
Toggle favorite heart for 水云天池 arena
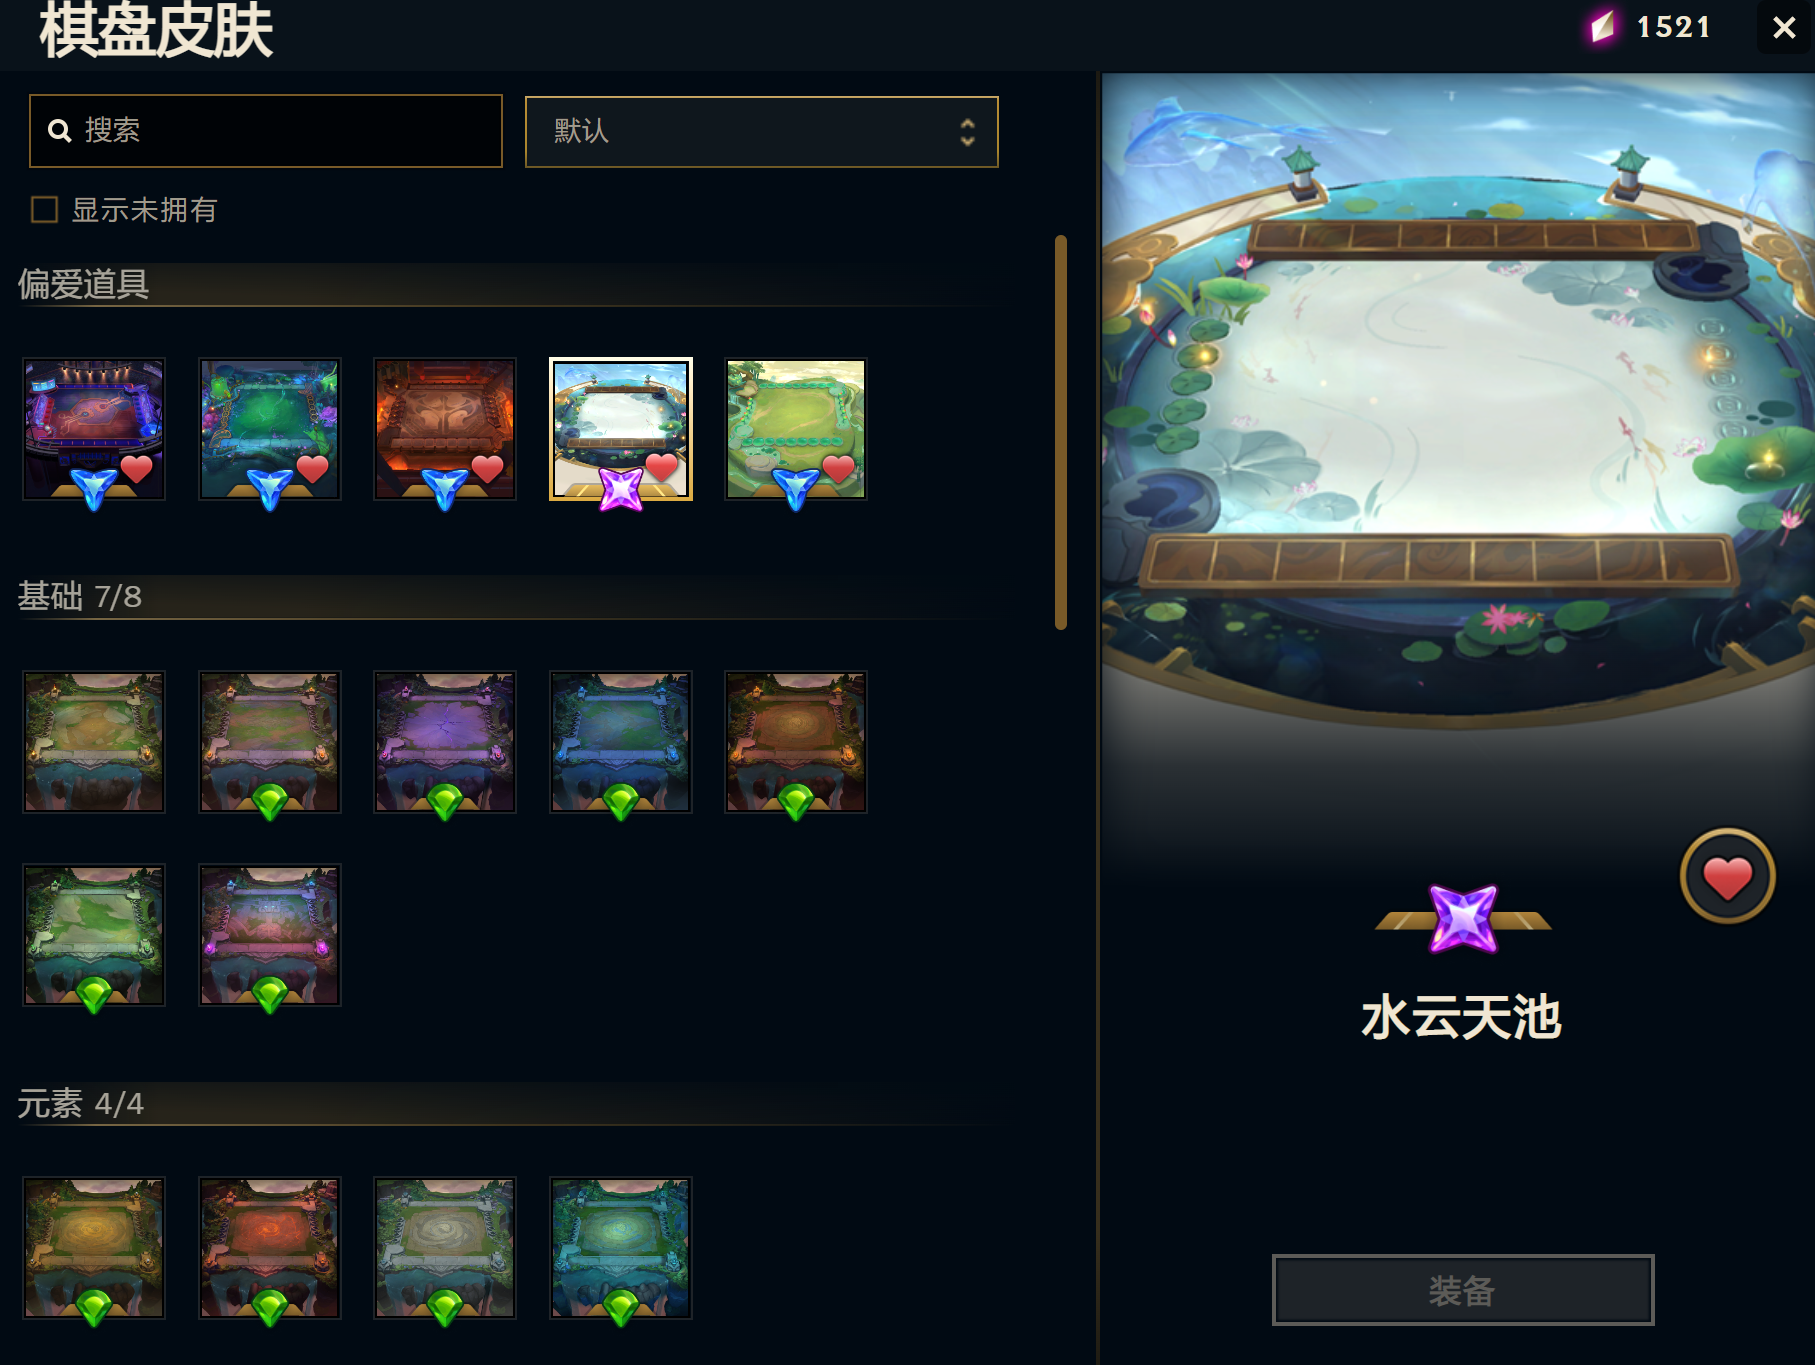[x=1727, y=876]
